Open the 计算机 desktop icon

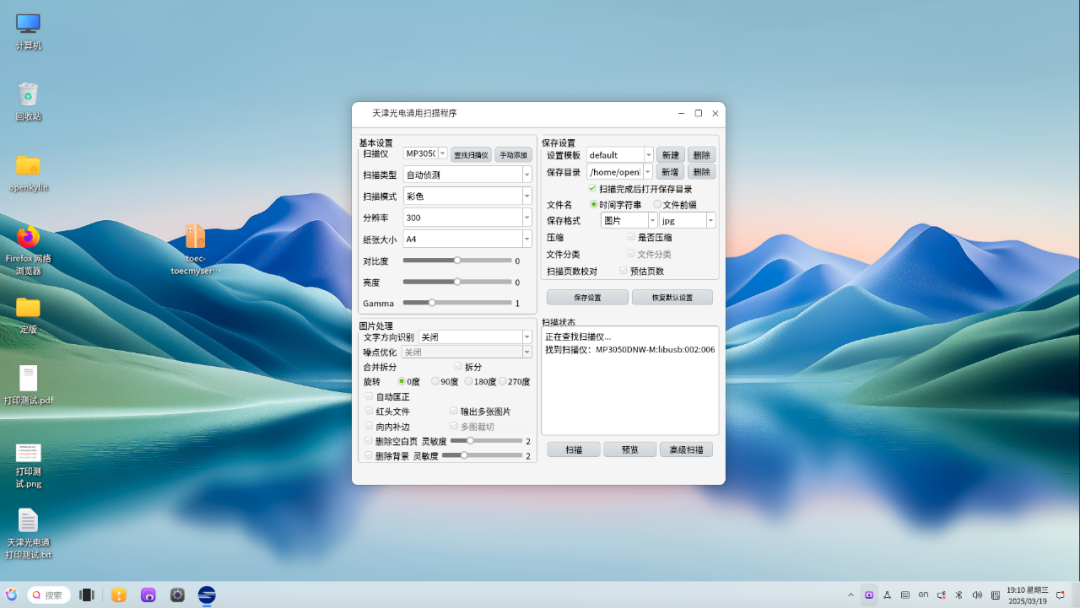28,25
